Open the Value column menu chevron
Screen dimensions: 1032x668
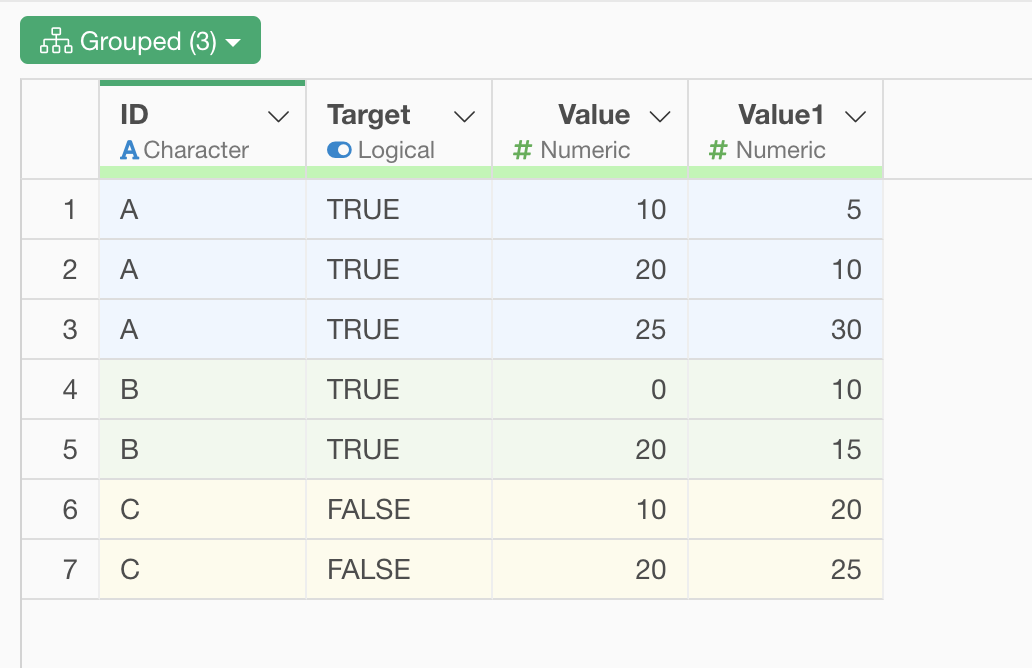pos(660,117)
